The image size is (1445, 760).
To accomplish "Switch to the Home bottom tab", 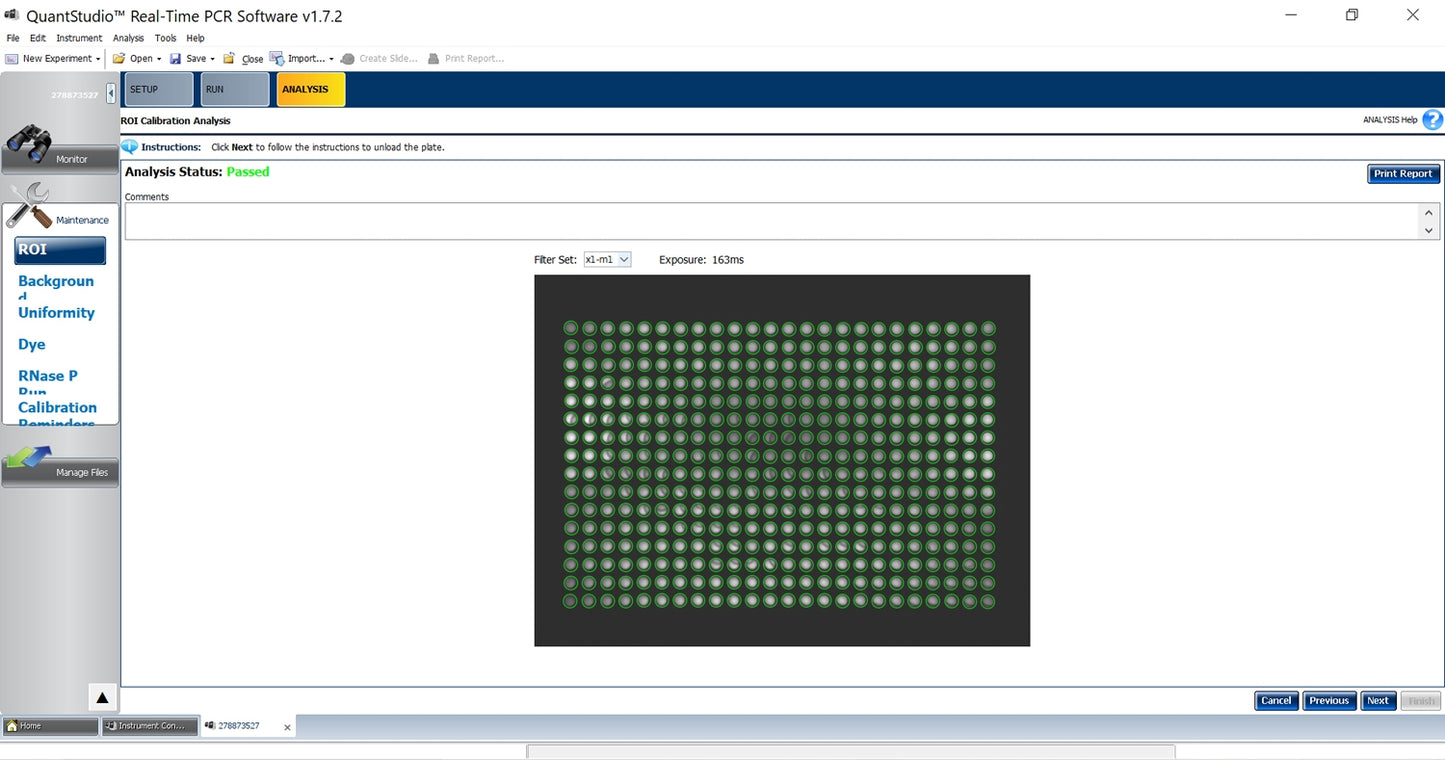I will [x=50, y=726].
